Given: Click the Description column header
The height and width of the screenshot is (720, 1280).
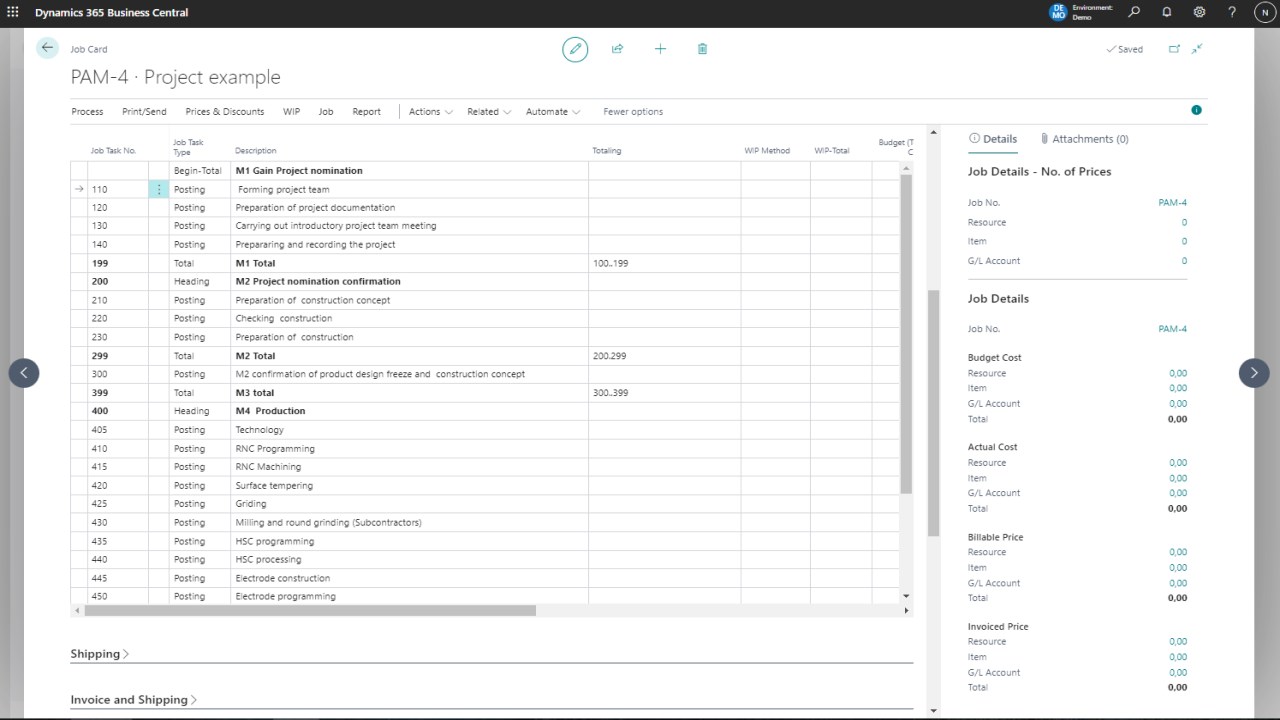Looking at the screenshot, I should (x=256, y=151).
